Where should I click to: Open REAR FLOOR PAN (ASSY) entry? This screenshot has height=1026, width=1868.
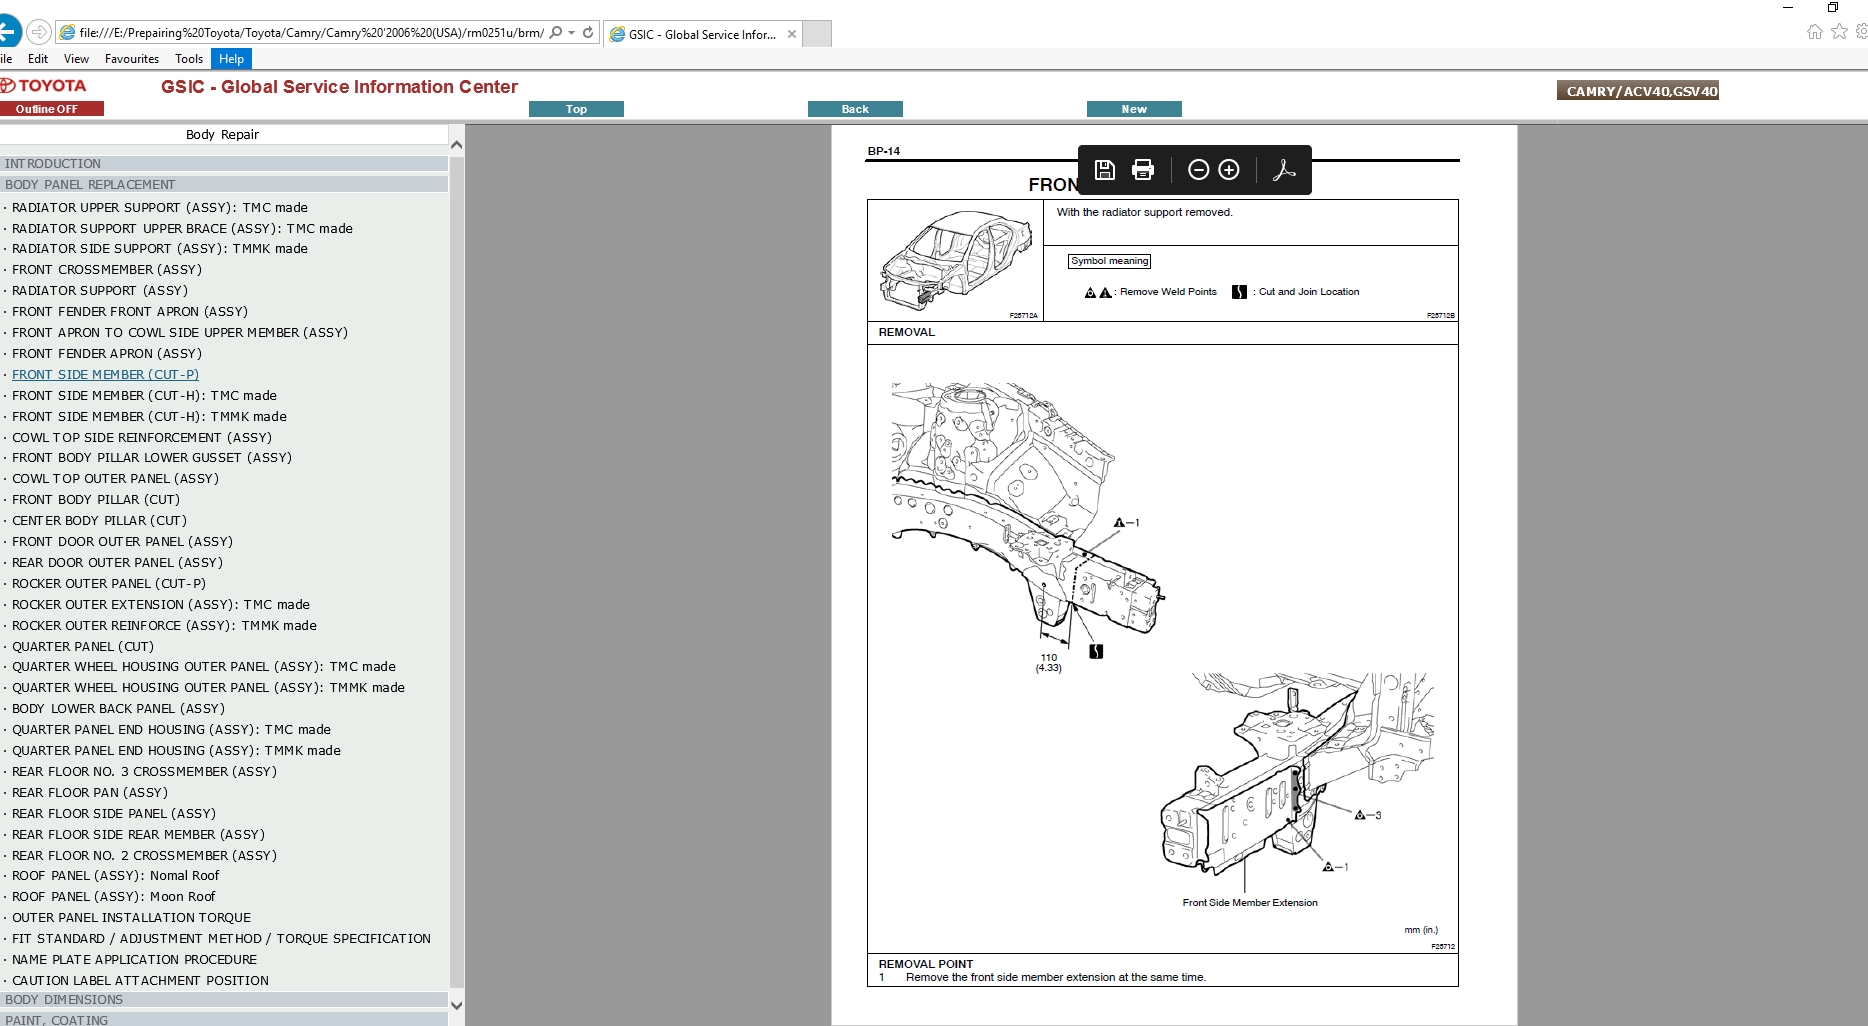[90, 792]
